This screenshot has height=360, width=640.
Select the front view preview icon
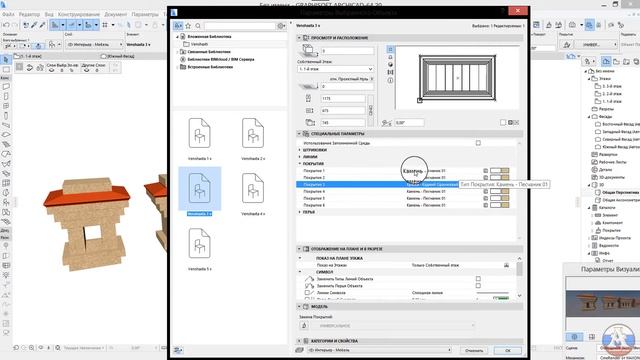pyautogui.click(x=390, y=57)
